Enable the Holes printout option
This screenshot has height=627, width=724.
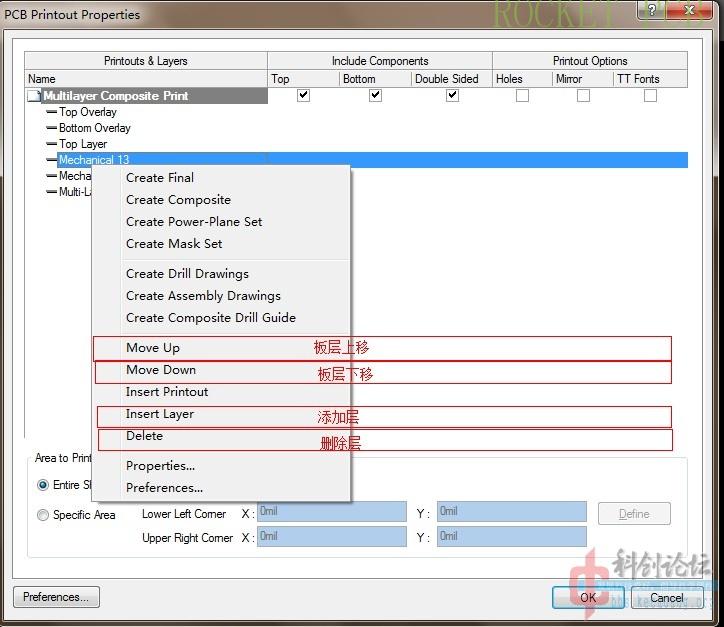[x=522, y=96]
